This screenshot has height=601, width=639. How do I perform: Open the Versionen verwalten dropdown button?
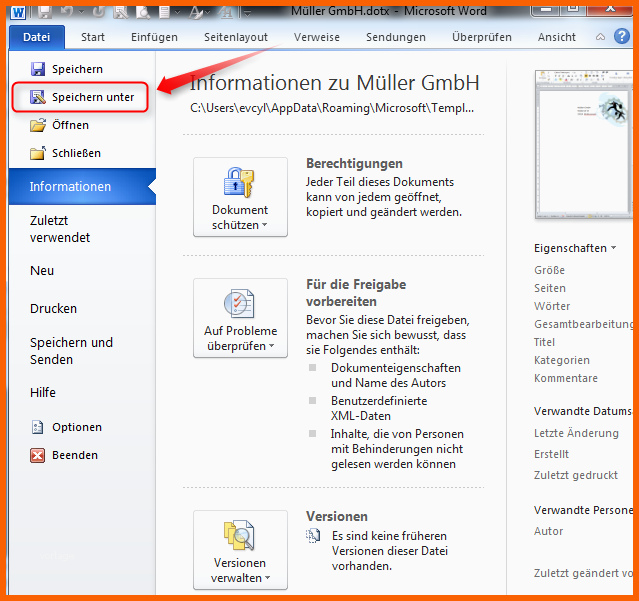pos(240,550)
